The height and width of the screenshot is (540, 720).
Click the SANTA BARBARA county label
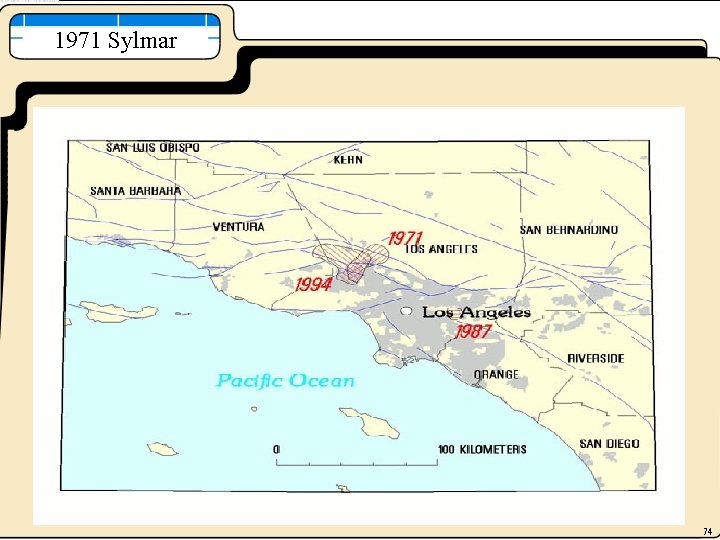click(135, 191)
